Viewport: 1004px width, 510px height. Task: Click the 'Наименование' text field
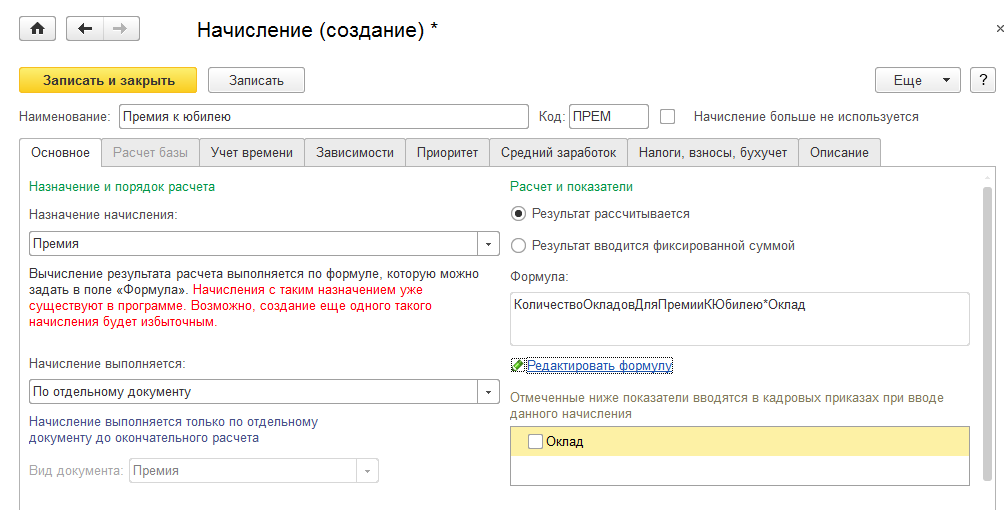tap(323, 117)
